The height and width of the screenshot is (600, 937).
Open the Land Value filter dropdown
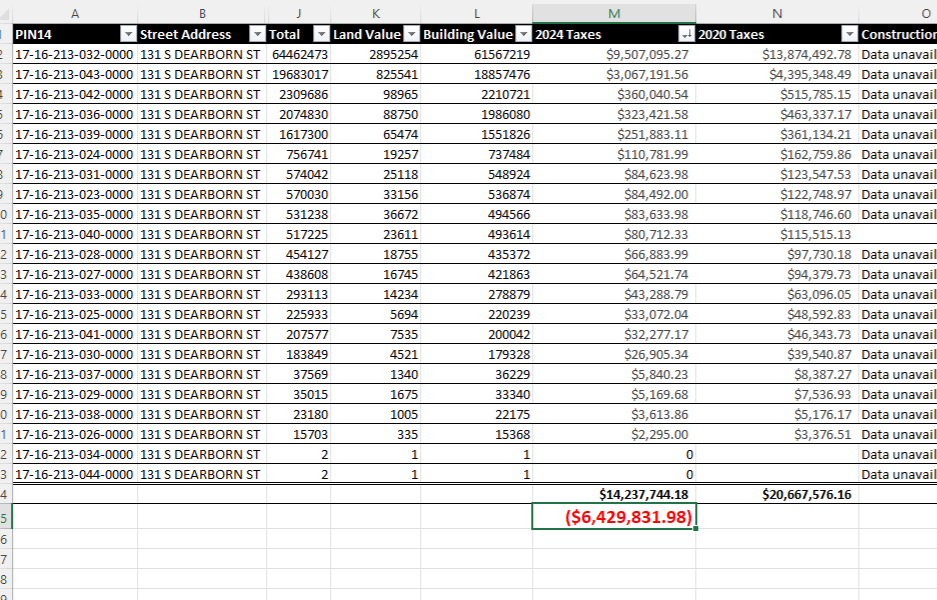[x=412, y=34]
